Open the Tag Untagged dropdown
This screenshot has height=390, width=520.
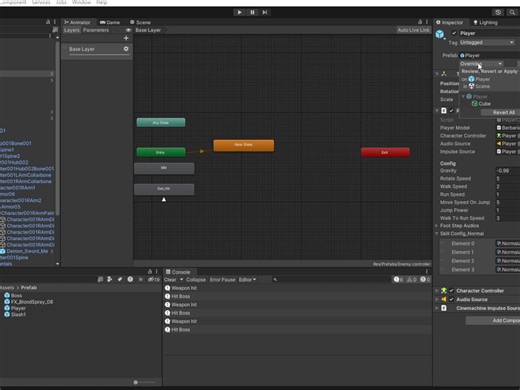click(x=486, y=42)
